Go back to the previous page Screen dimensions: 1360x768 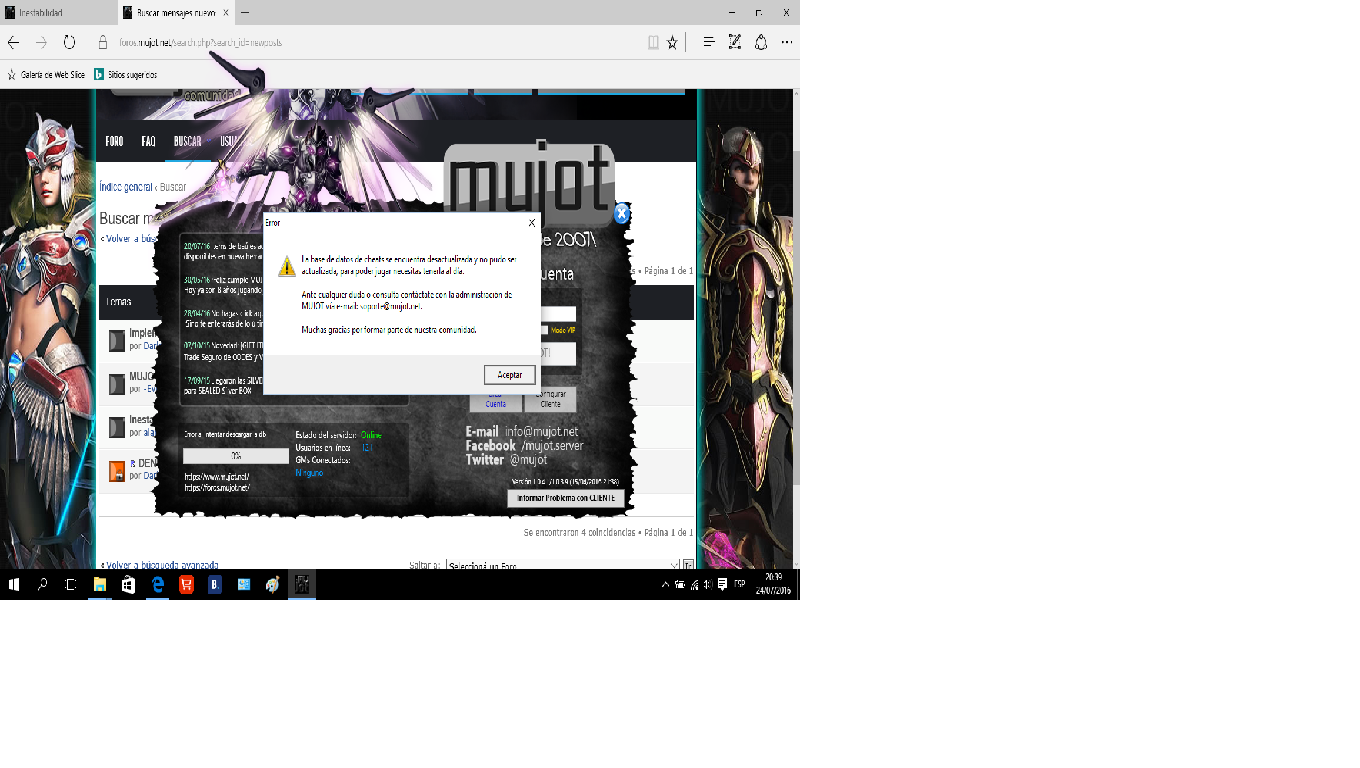[x=14, y=42]
